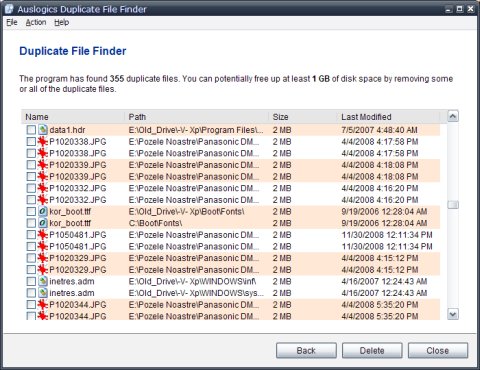Maximize the Duplicate File Finder window

coord(460,9)
